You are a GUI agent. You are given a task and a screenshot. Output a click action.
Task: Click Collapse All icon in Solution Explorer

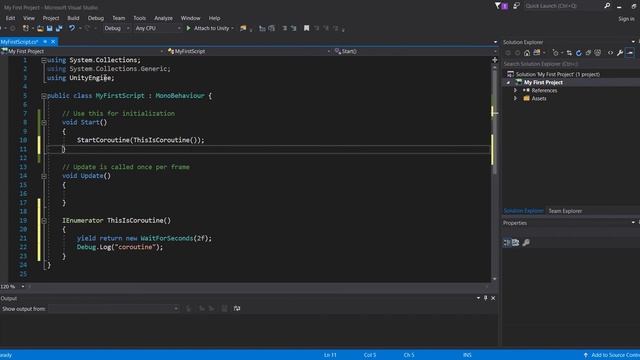588,53
